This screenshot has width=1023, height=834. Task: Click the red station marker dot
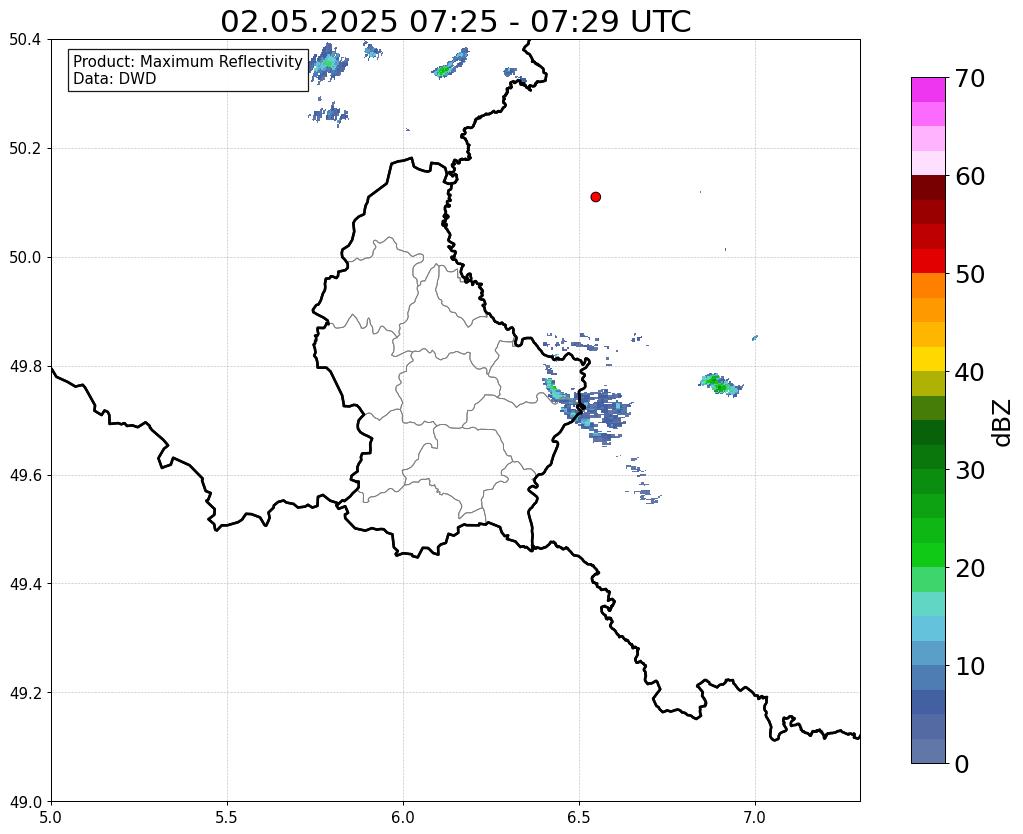(x=595, y=196)
